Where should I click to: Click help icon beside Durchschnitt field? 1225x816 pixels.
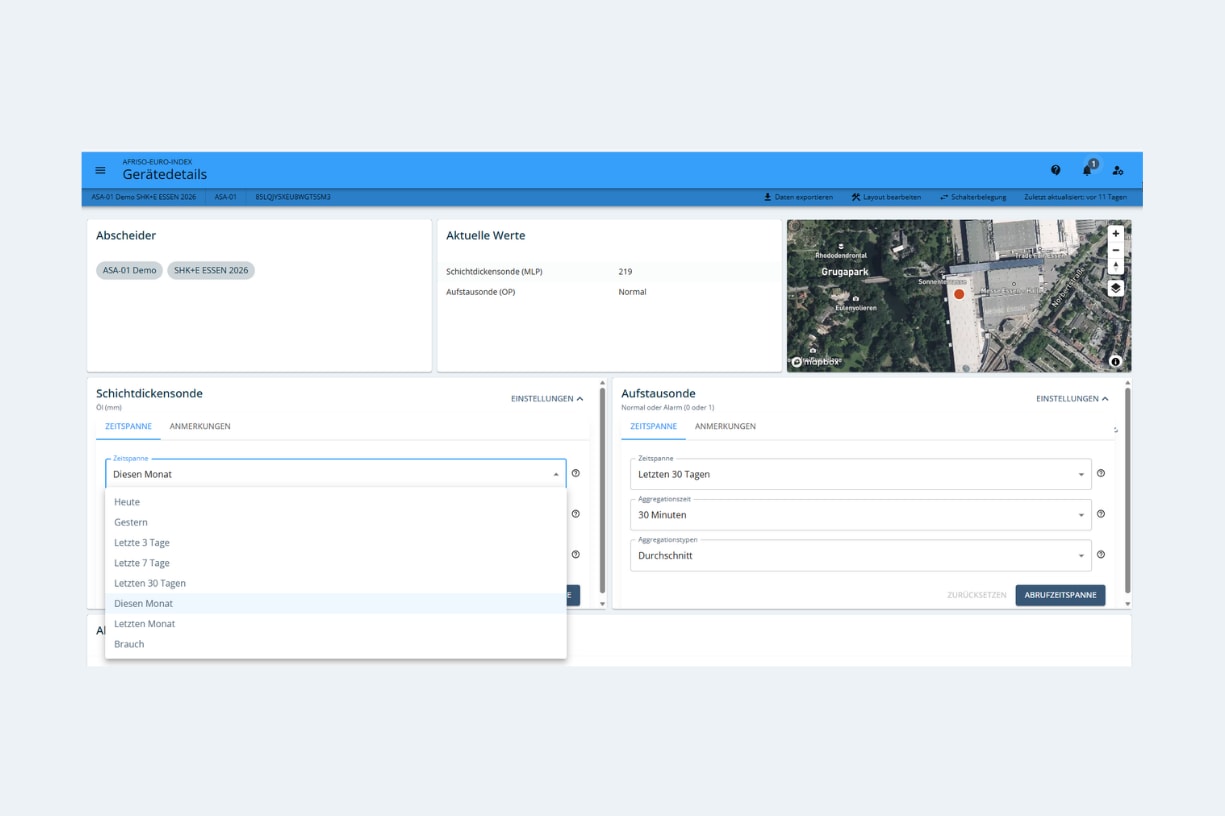coord(1101,554)
